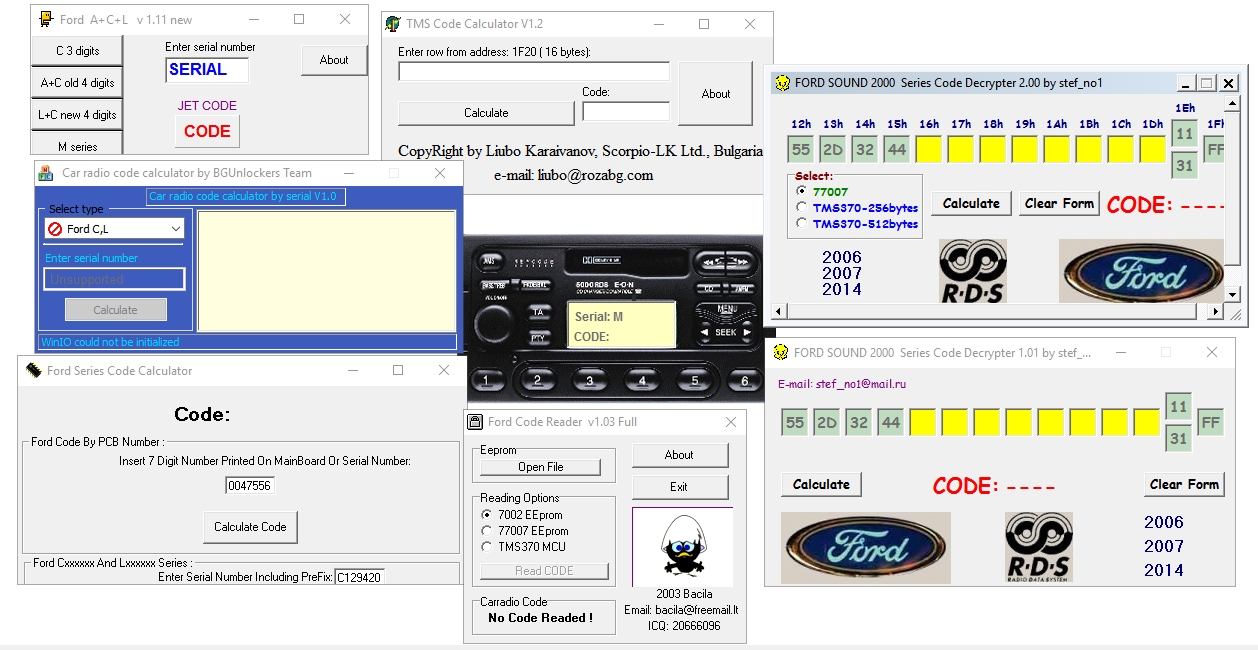This screenshot has height=650, width=1258.
Task: Click the RDS logo in Decrypter 1.01
Action: (x=1038, y=547)
